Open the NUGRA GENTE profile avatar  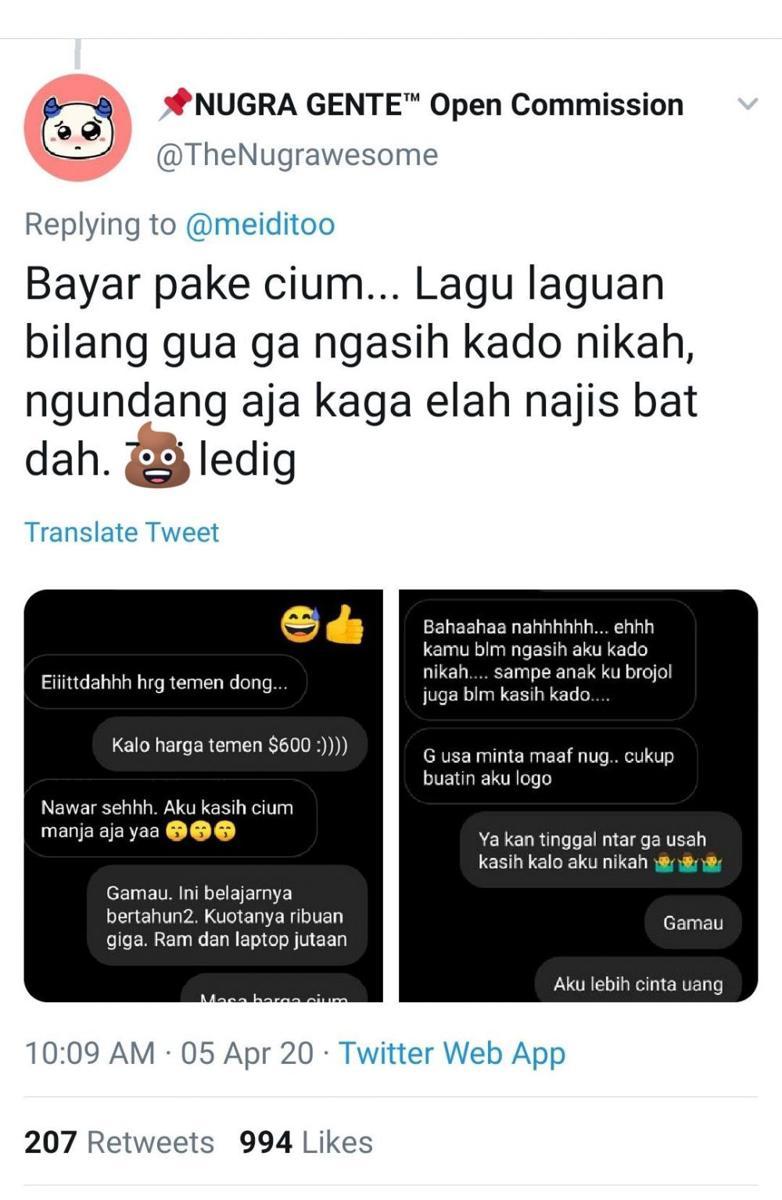point(78,127)
